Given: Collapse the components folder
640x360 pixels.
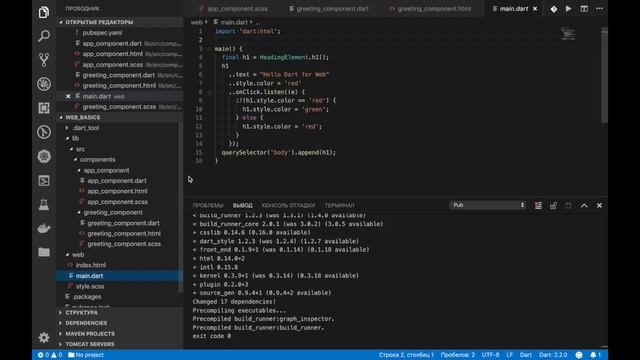Looking at the screenshot, I should [x=97, y=160].
